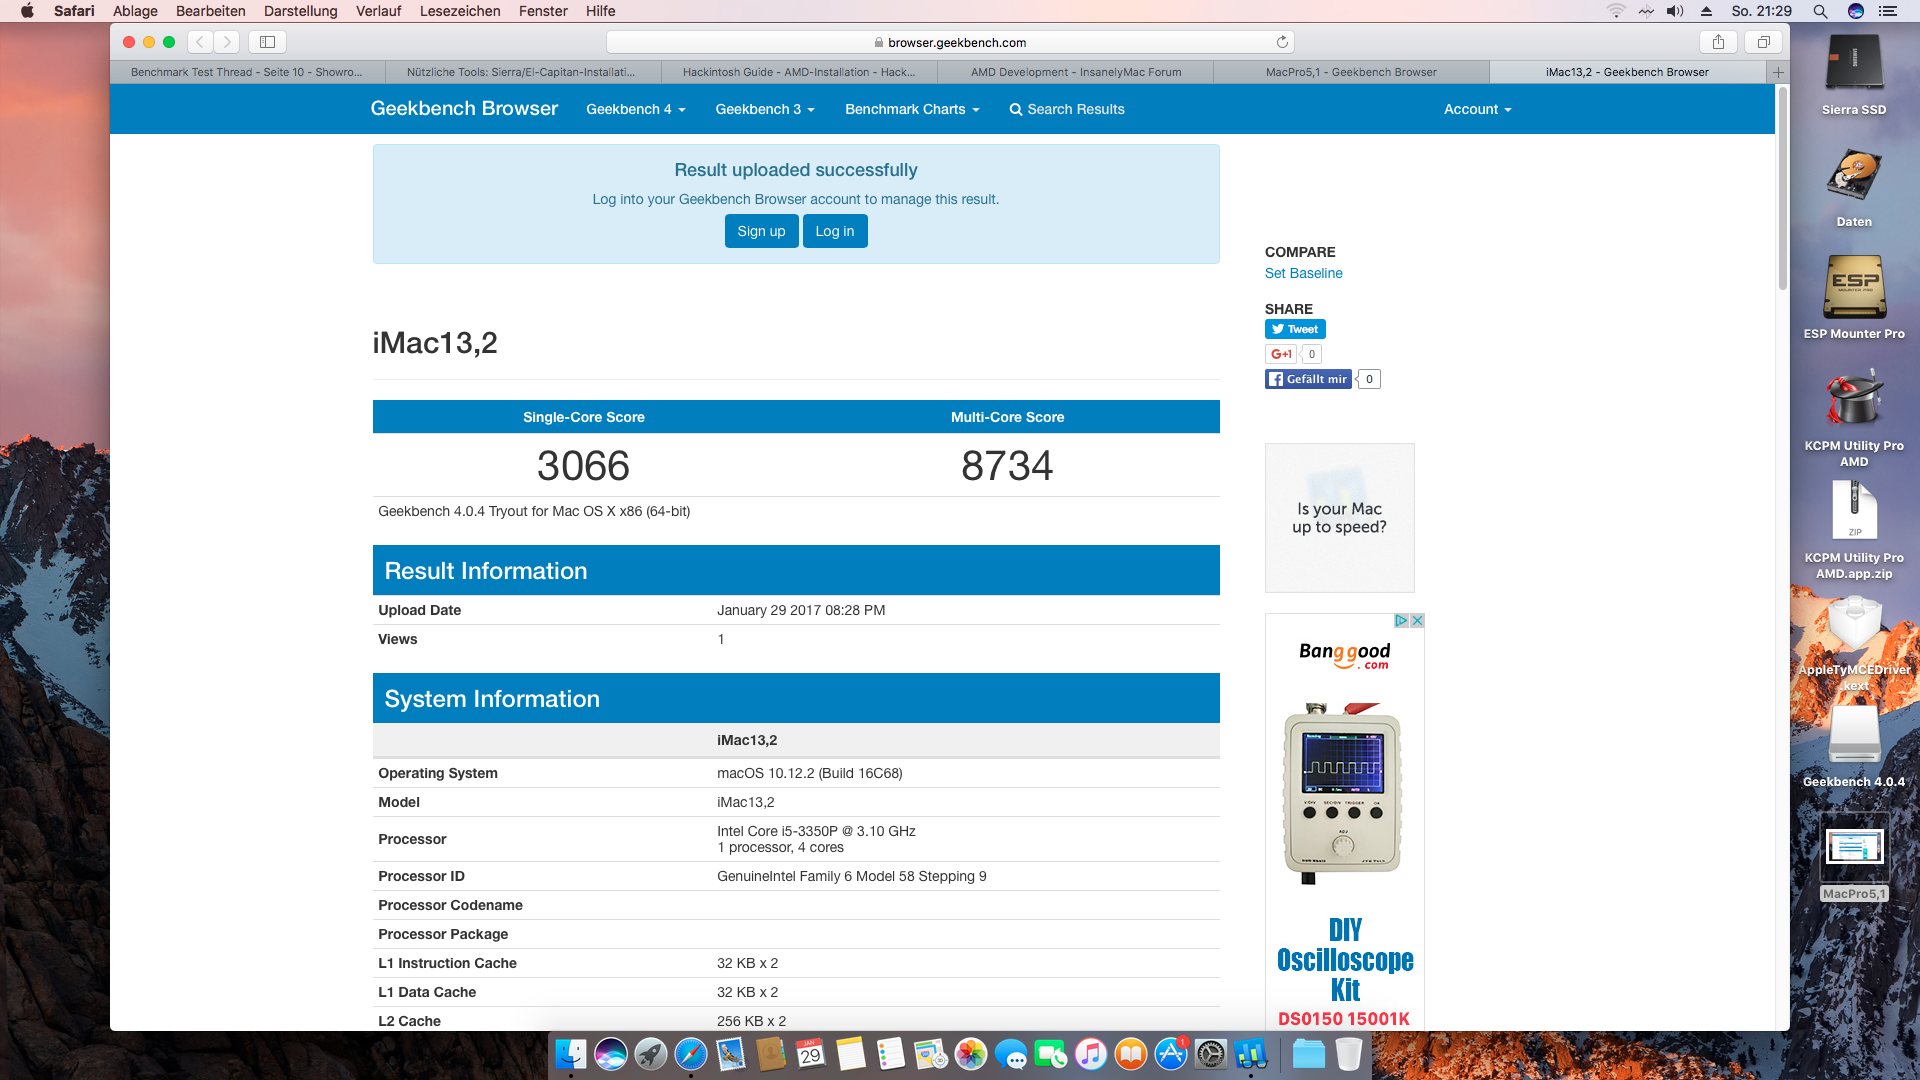This screenshot has width=1920, height=1080.
Task: Open the Account dropdown menu
Action: point(1477,109)
